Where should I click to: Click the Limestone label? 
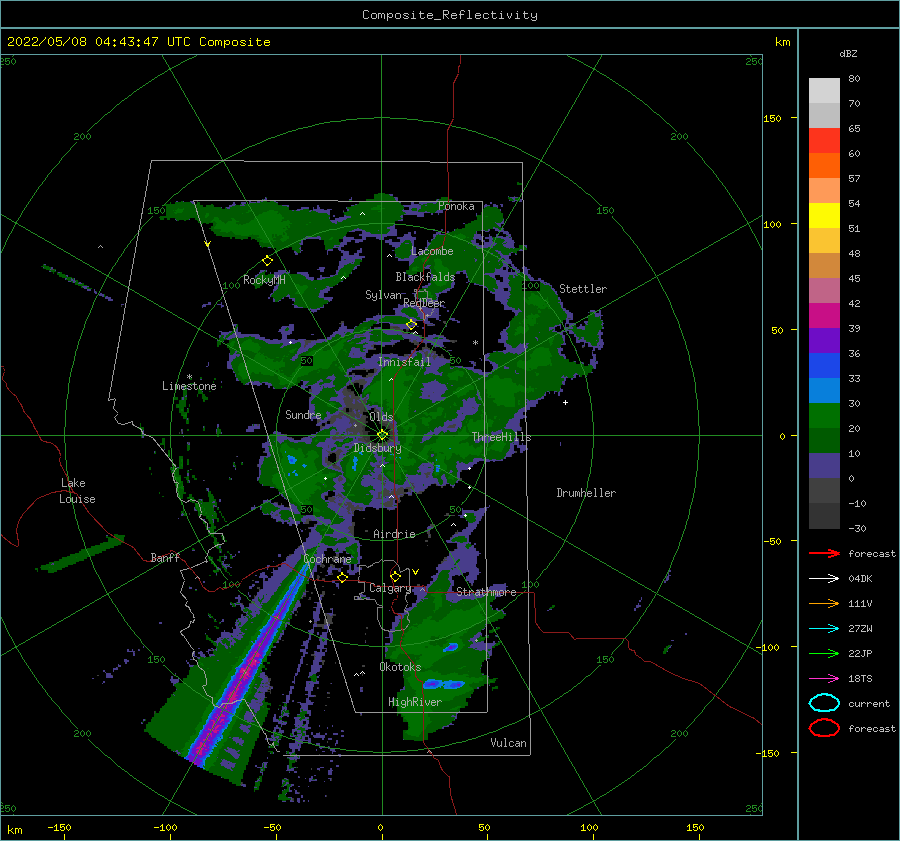tap(189, 386)
